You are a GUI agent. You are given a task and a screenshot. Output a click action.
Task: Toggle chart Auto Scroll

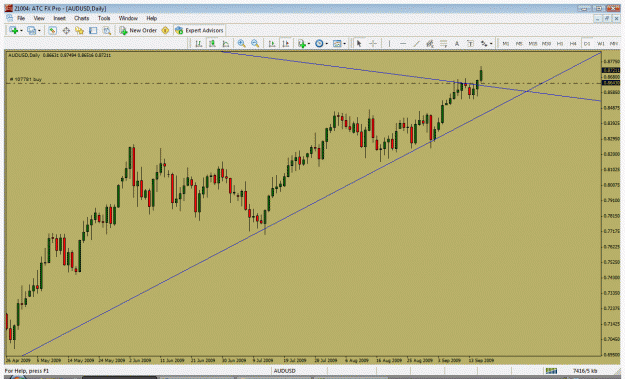pos(272,43)
